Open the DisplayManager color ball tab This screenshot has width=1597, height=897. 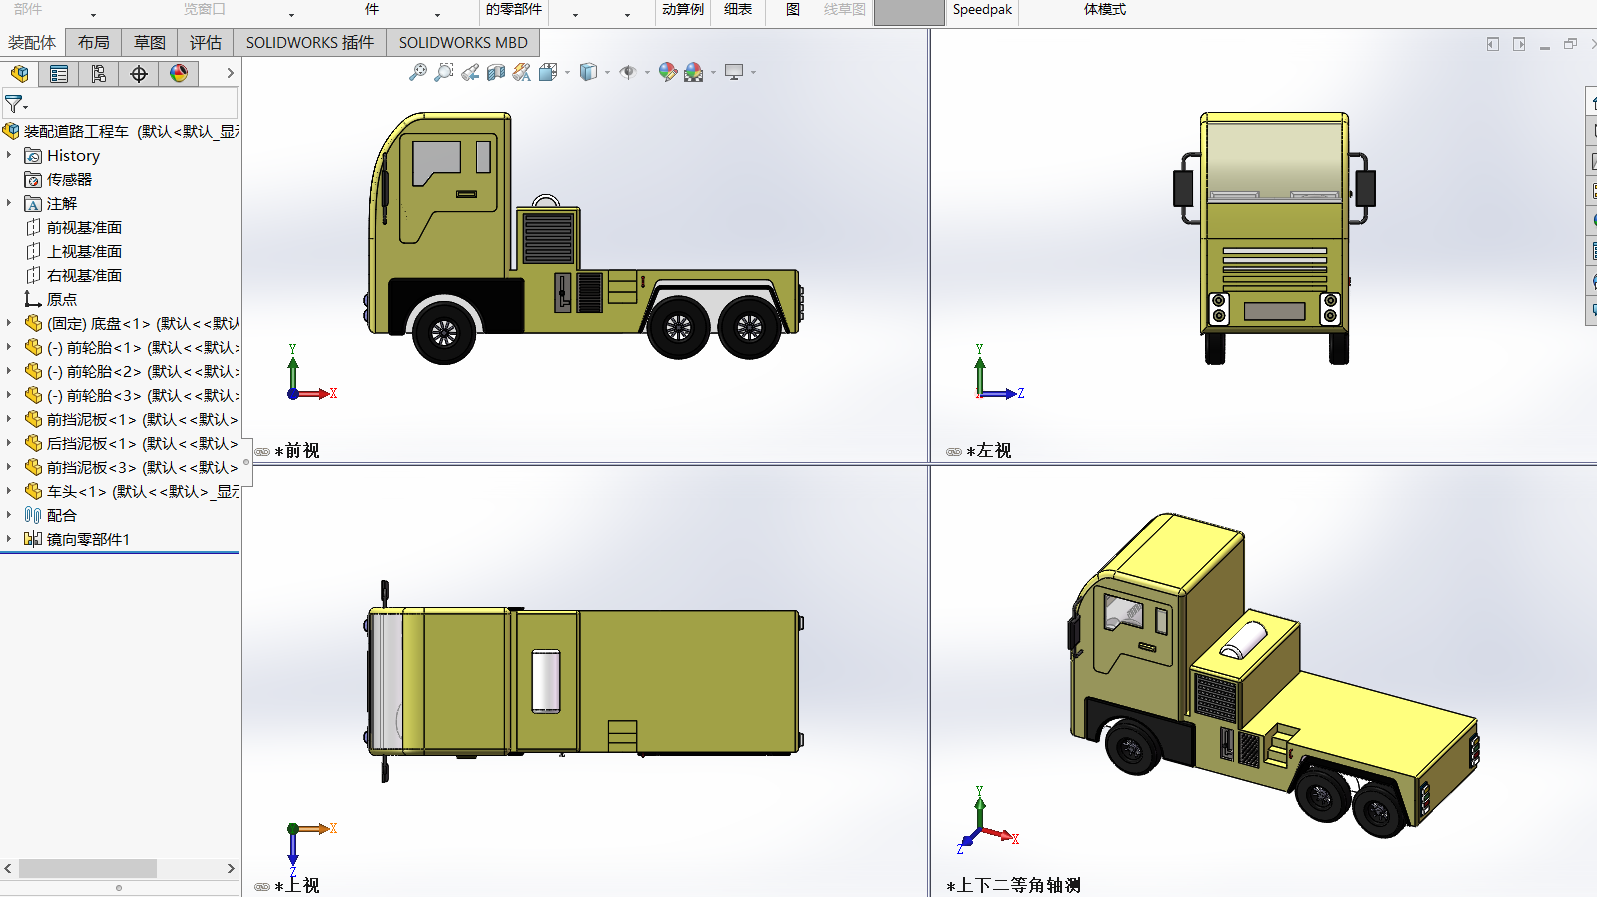point(179,74)
